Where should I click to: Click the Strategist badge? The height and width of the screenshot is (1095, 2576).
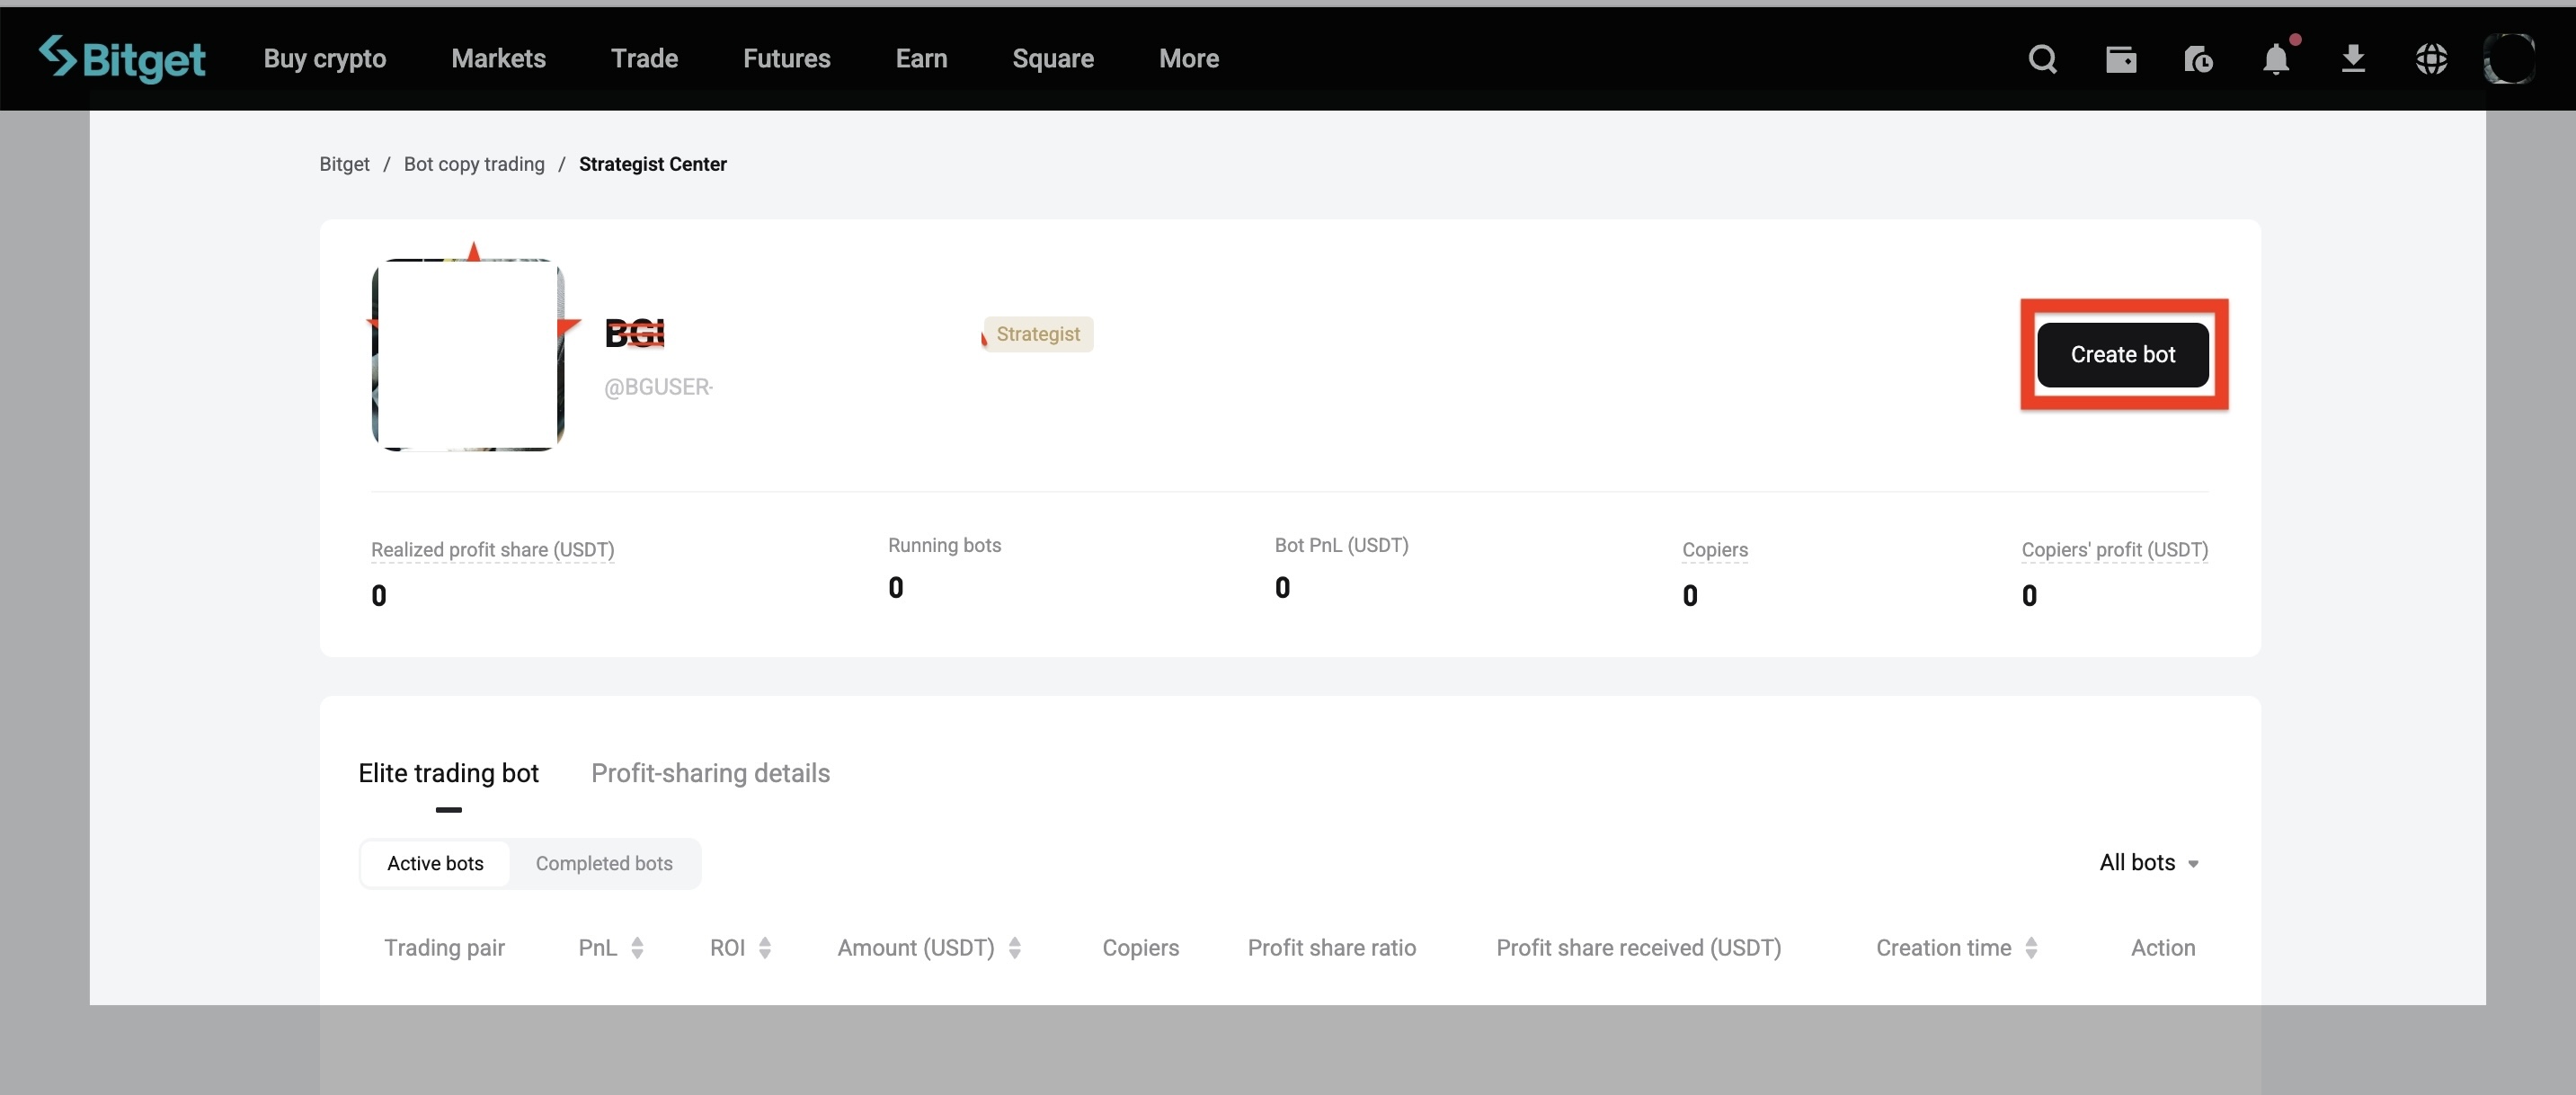coord(1037,334)
